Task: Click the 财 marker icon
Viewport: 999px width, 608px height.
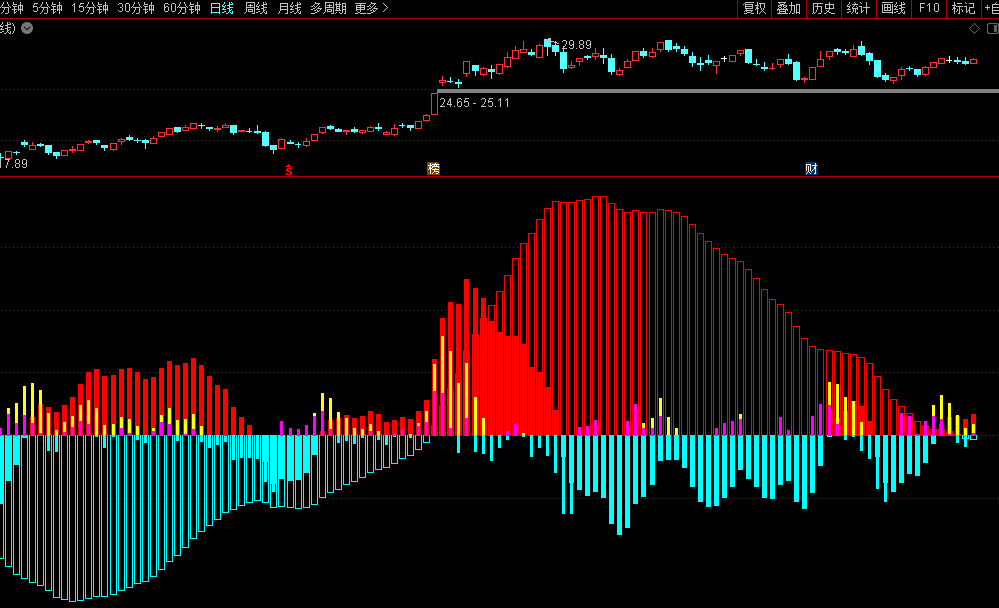Action: (x=811, y=168)
